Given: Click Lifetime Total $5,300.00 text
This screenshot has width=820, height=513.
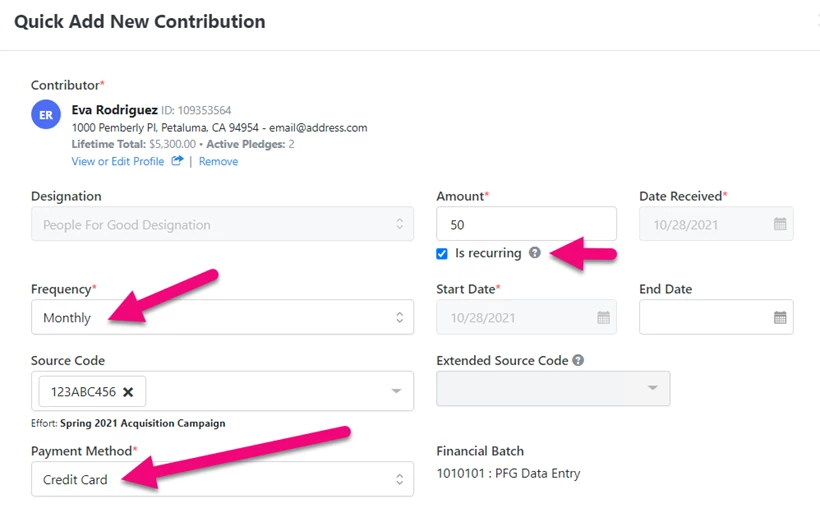Looking at the screenshot, I should tap(134, 144).
